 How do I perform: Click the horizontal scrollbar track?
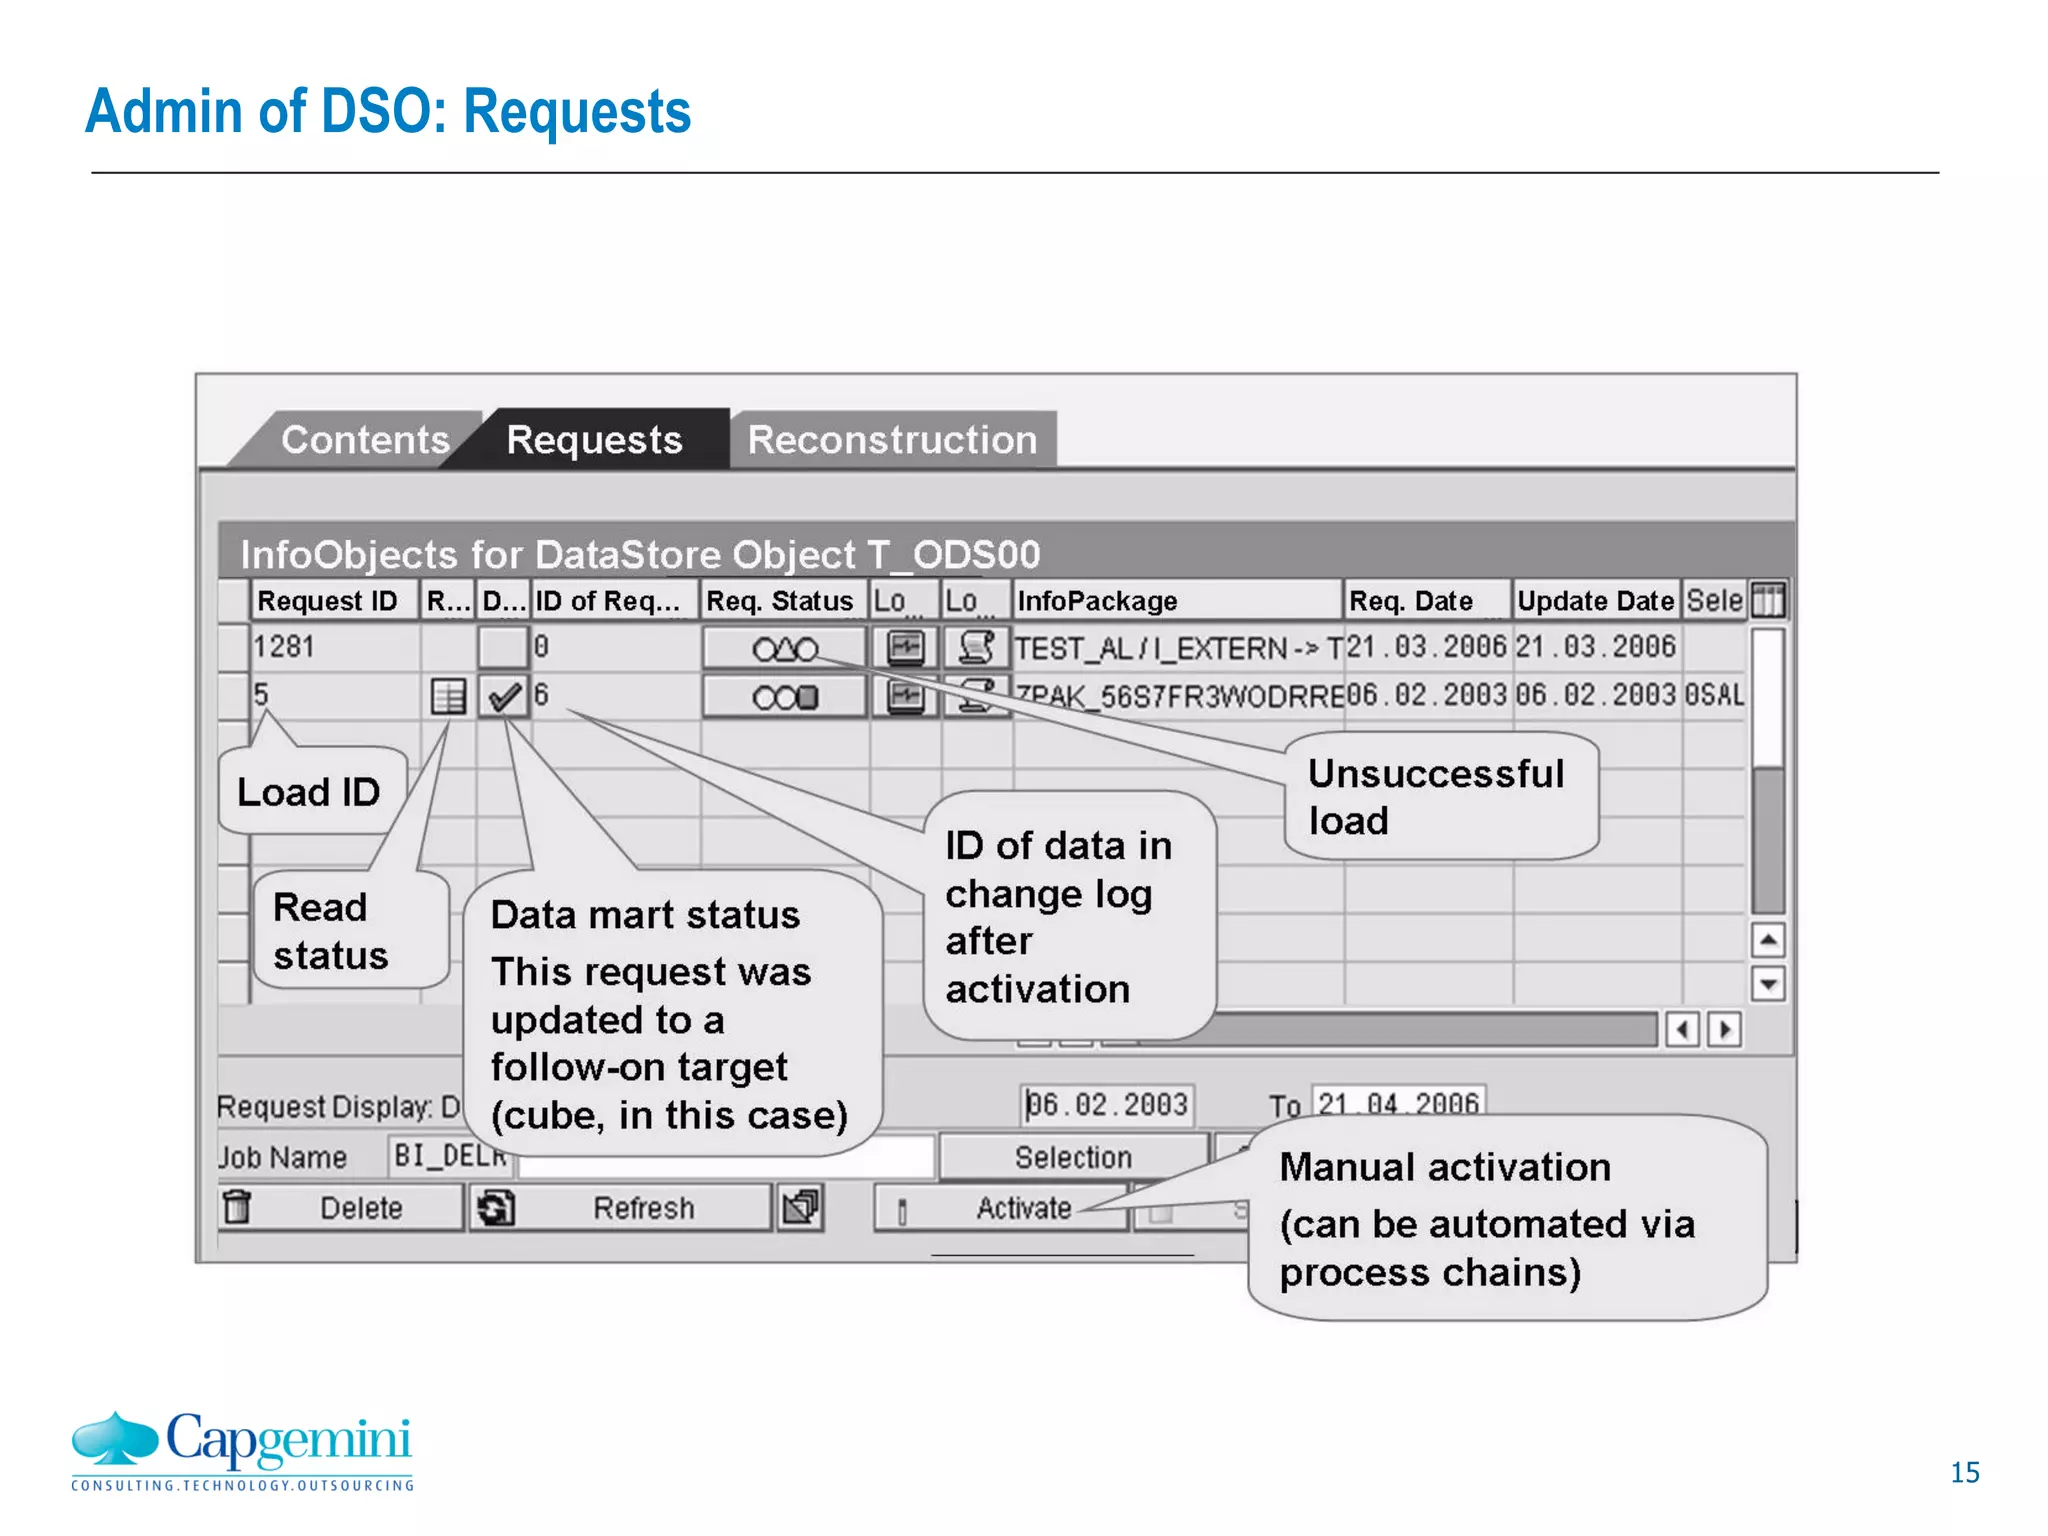click(x=1430, y=1029)
